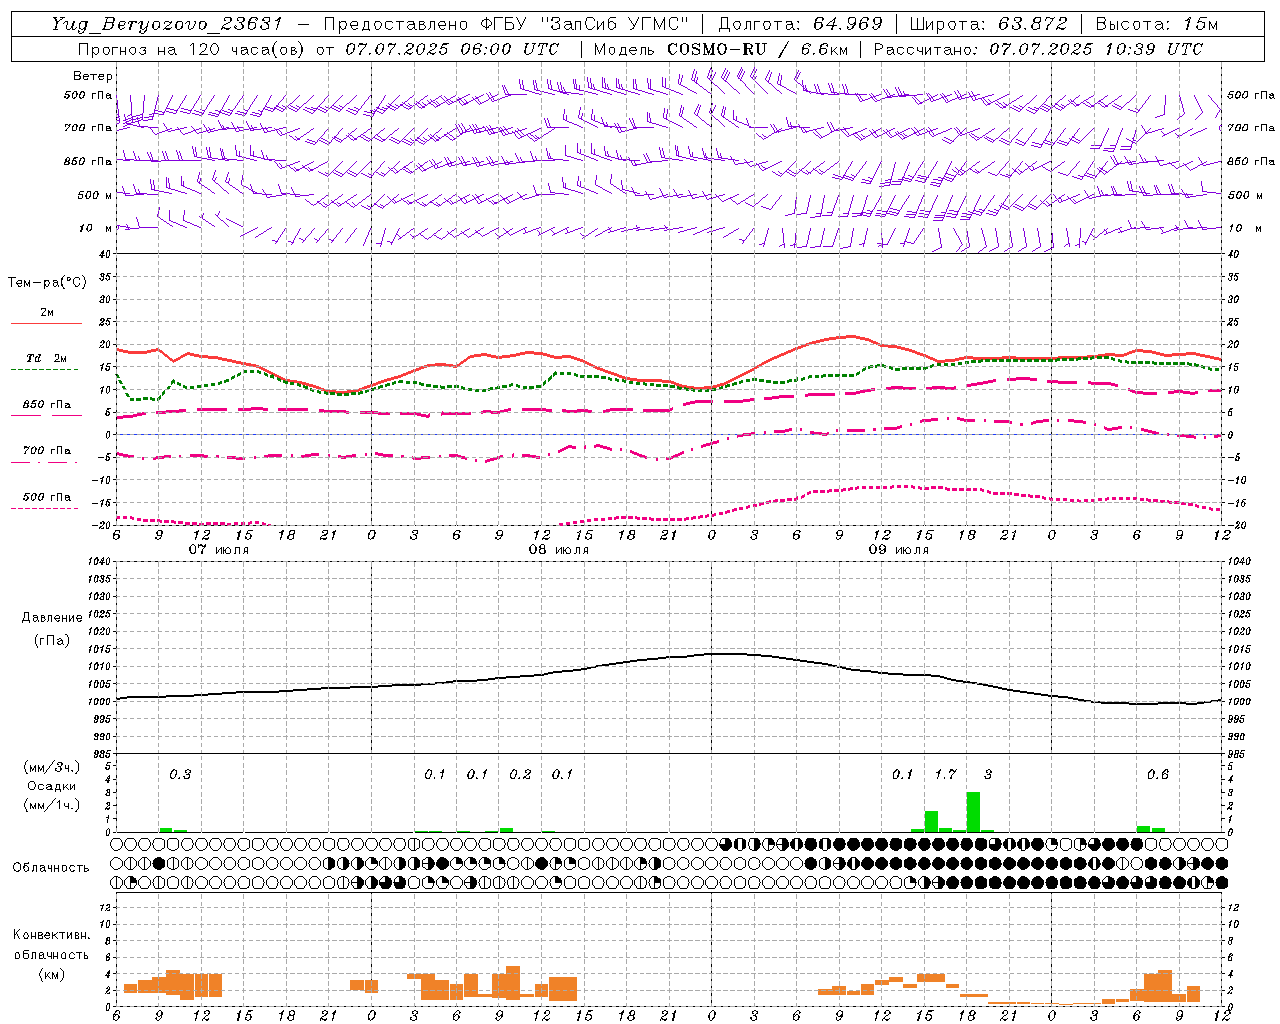Click the station name Yug_Beryozovo_23631
1280x1024 pixels.
coord(168,24)
